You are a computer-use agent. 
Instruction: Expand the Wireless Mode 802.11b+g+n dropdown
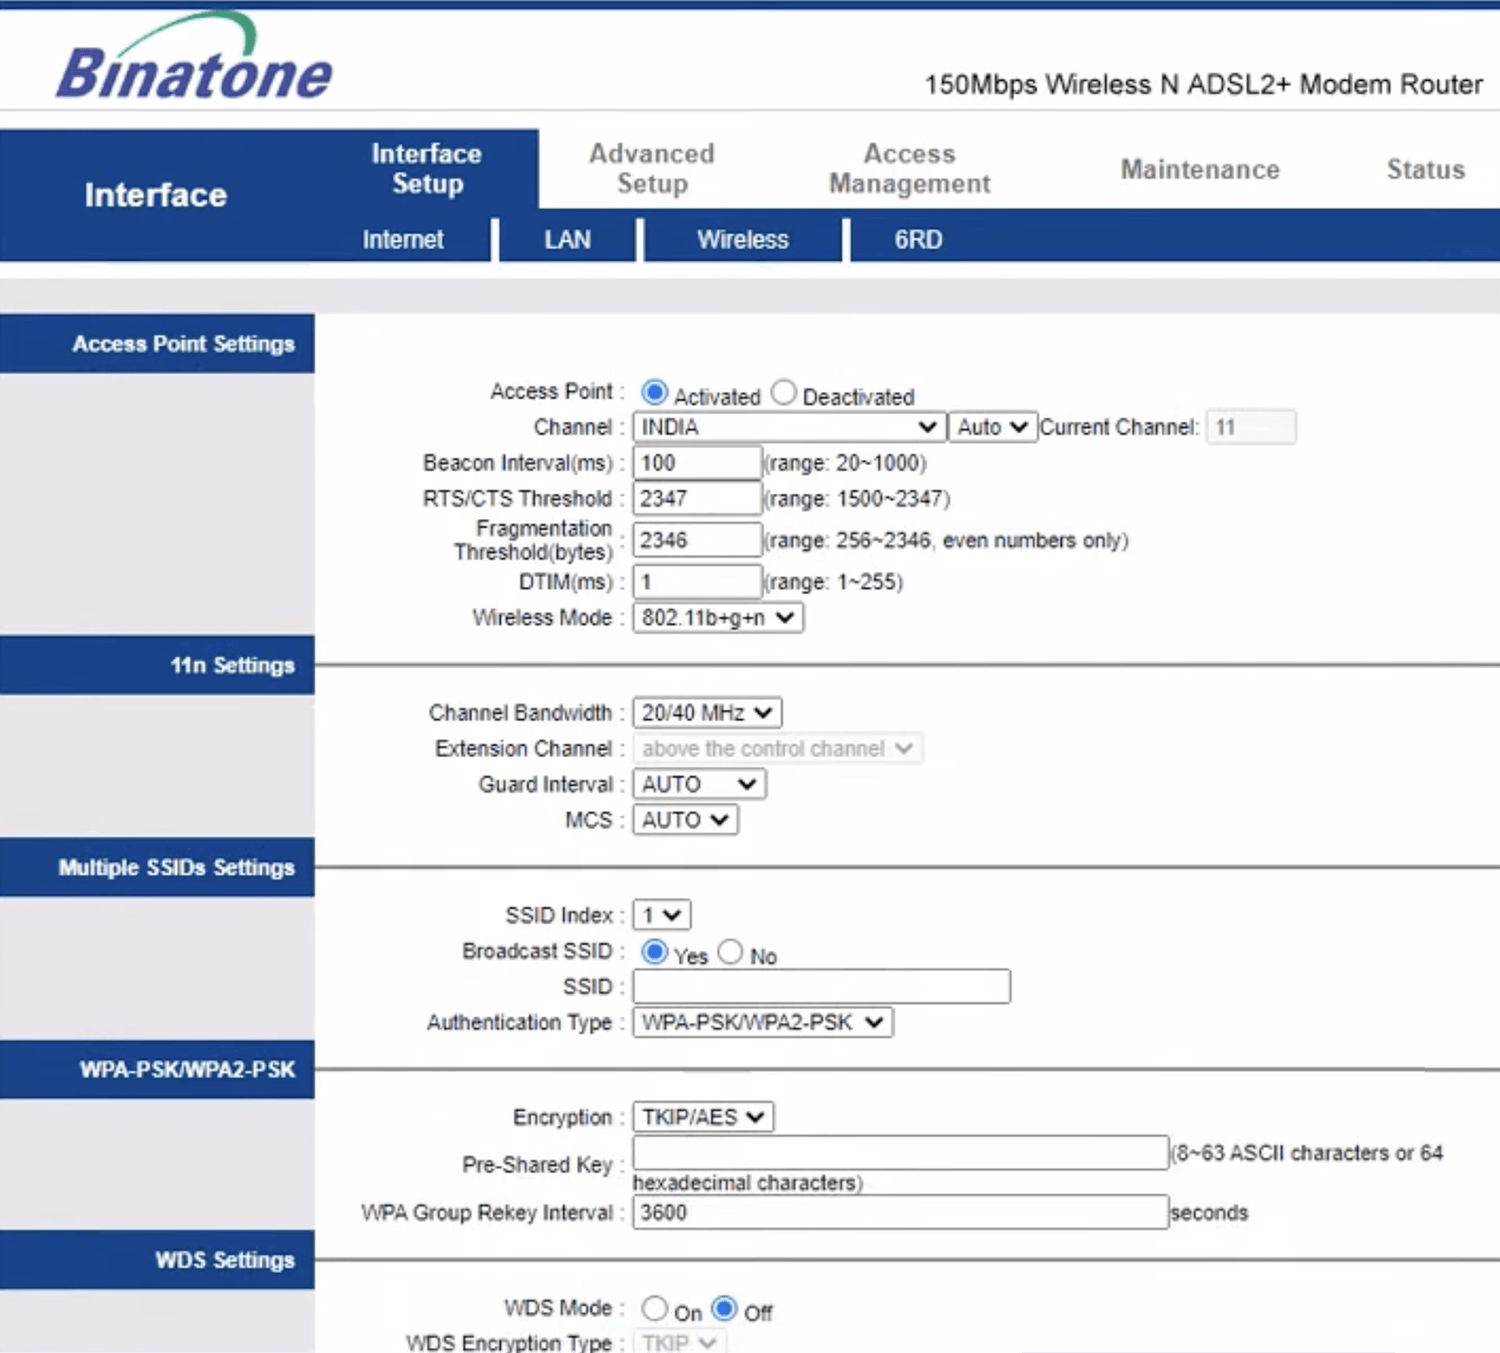pos(717,618)
